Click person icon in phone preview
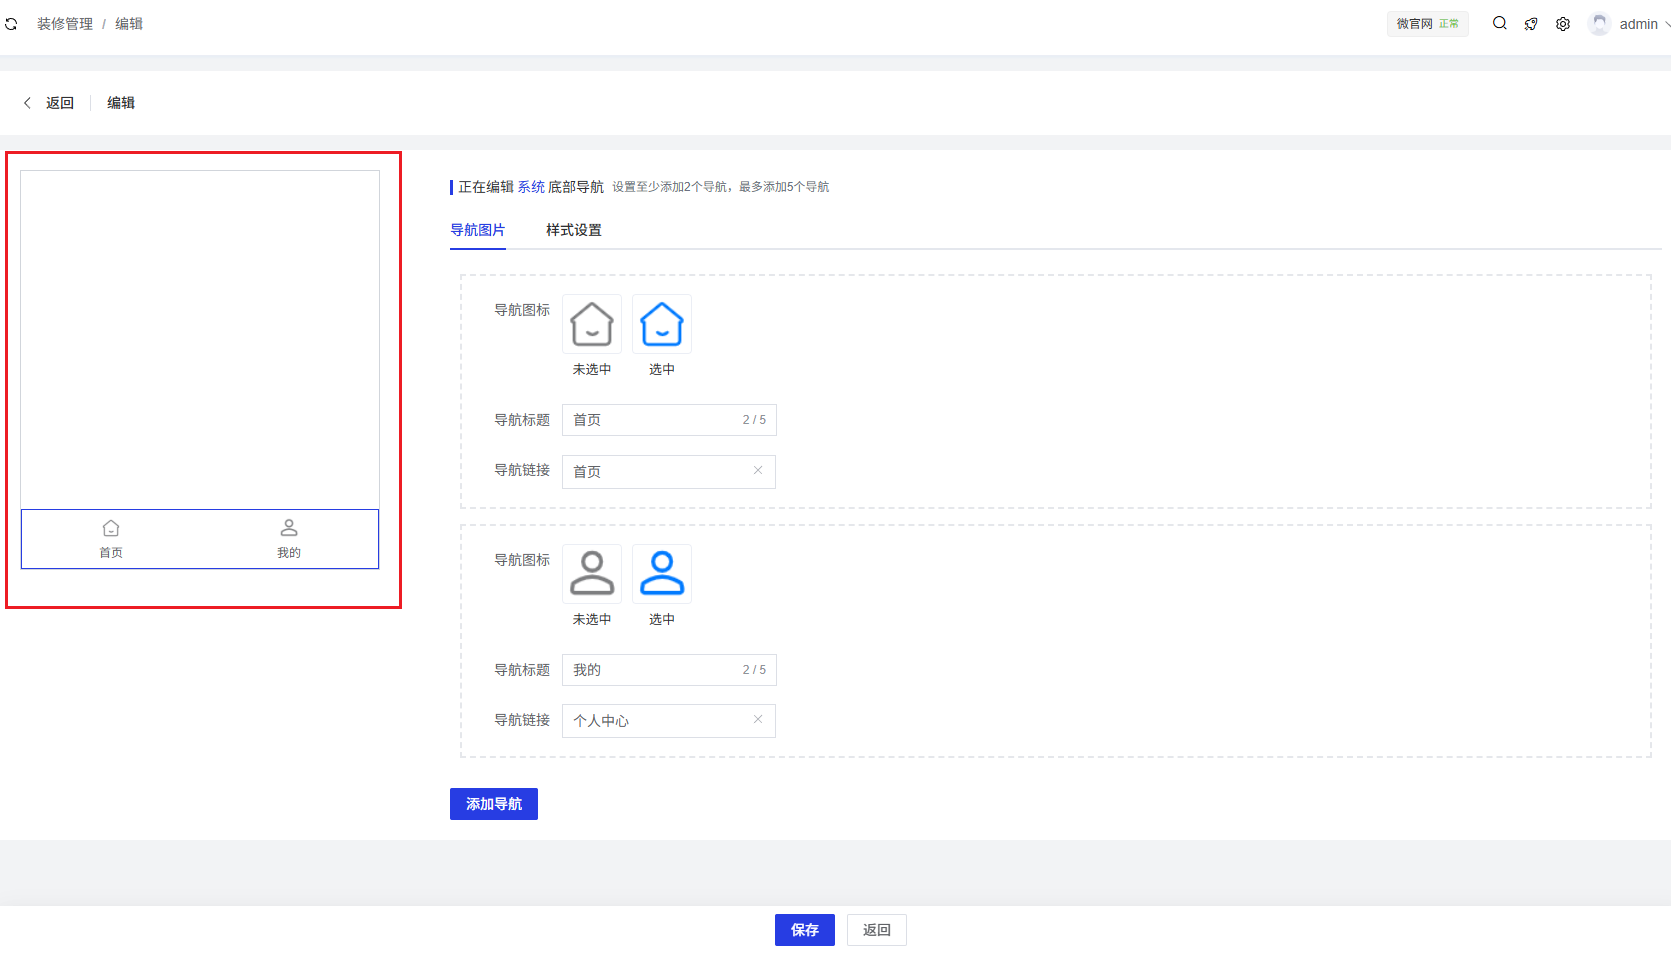The image size is (1671, 954). (289, 528)
